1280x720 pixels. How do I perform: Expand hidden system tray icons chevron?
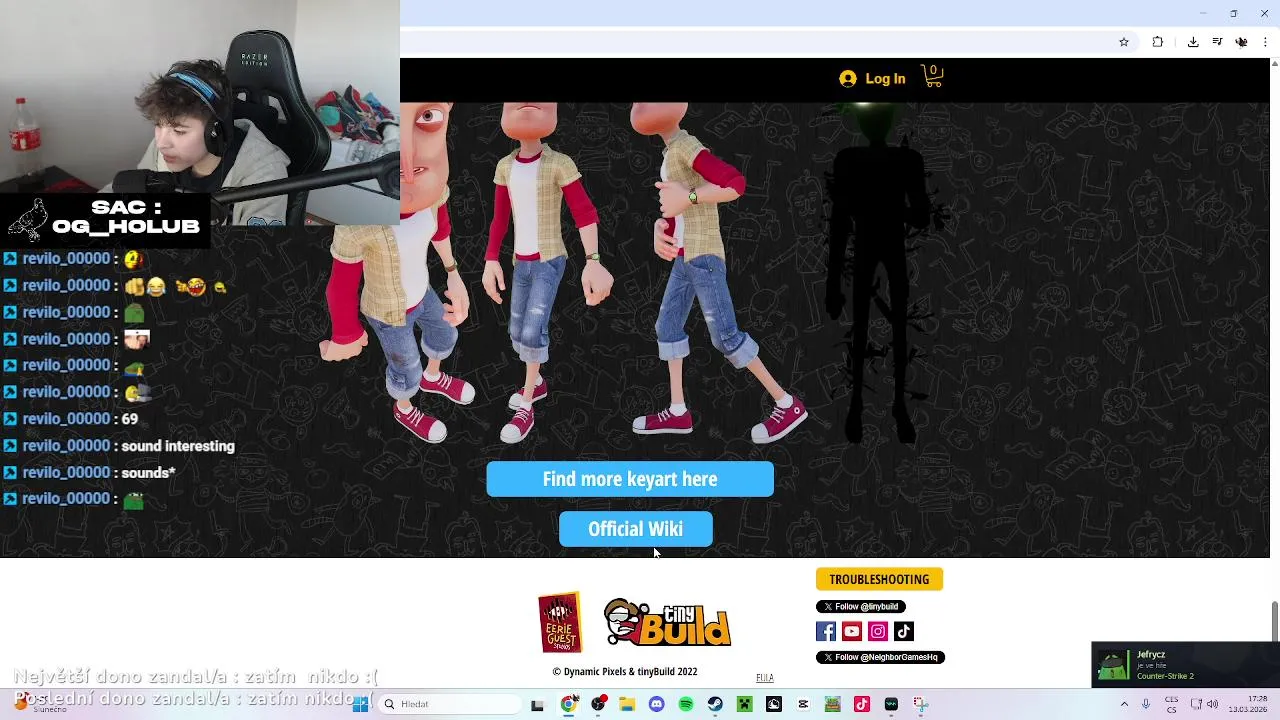[1124, 705]
